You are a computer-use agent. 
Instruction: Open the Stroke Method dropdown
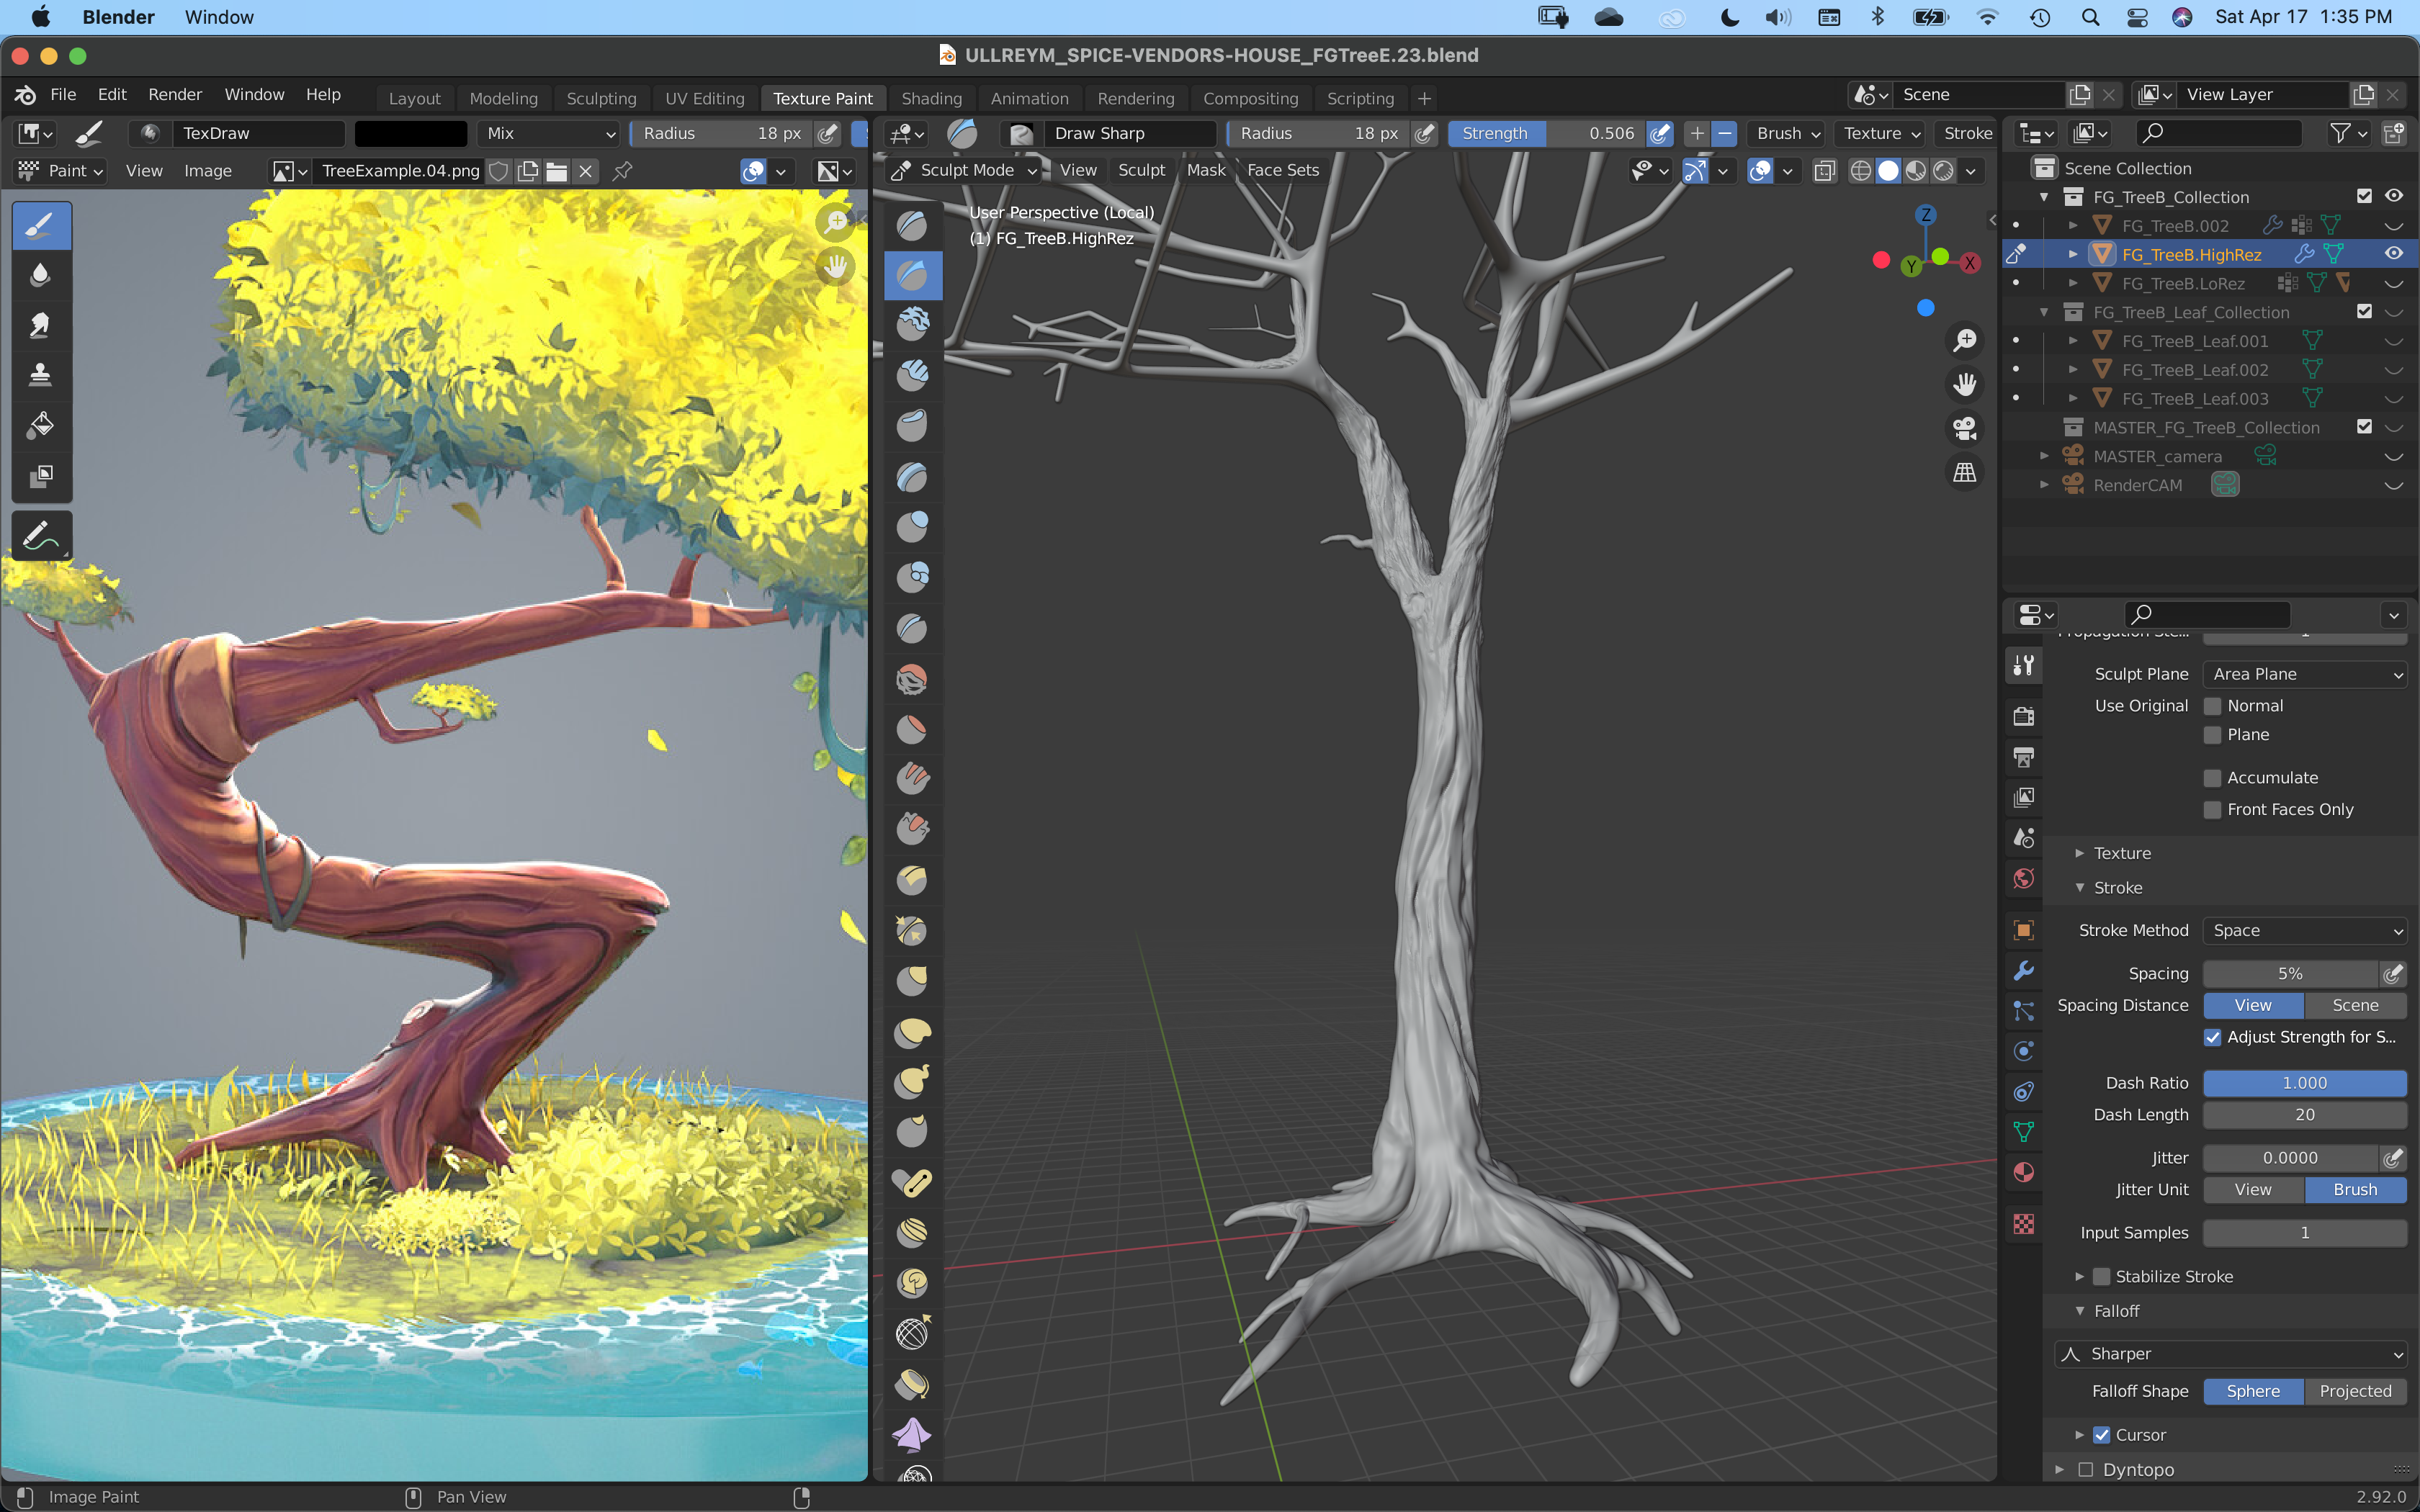coord(2304,930)
